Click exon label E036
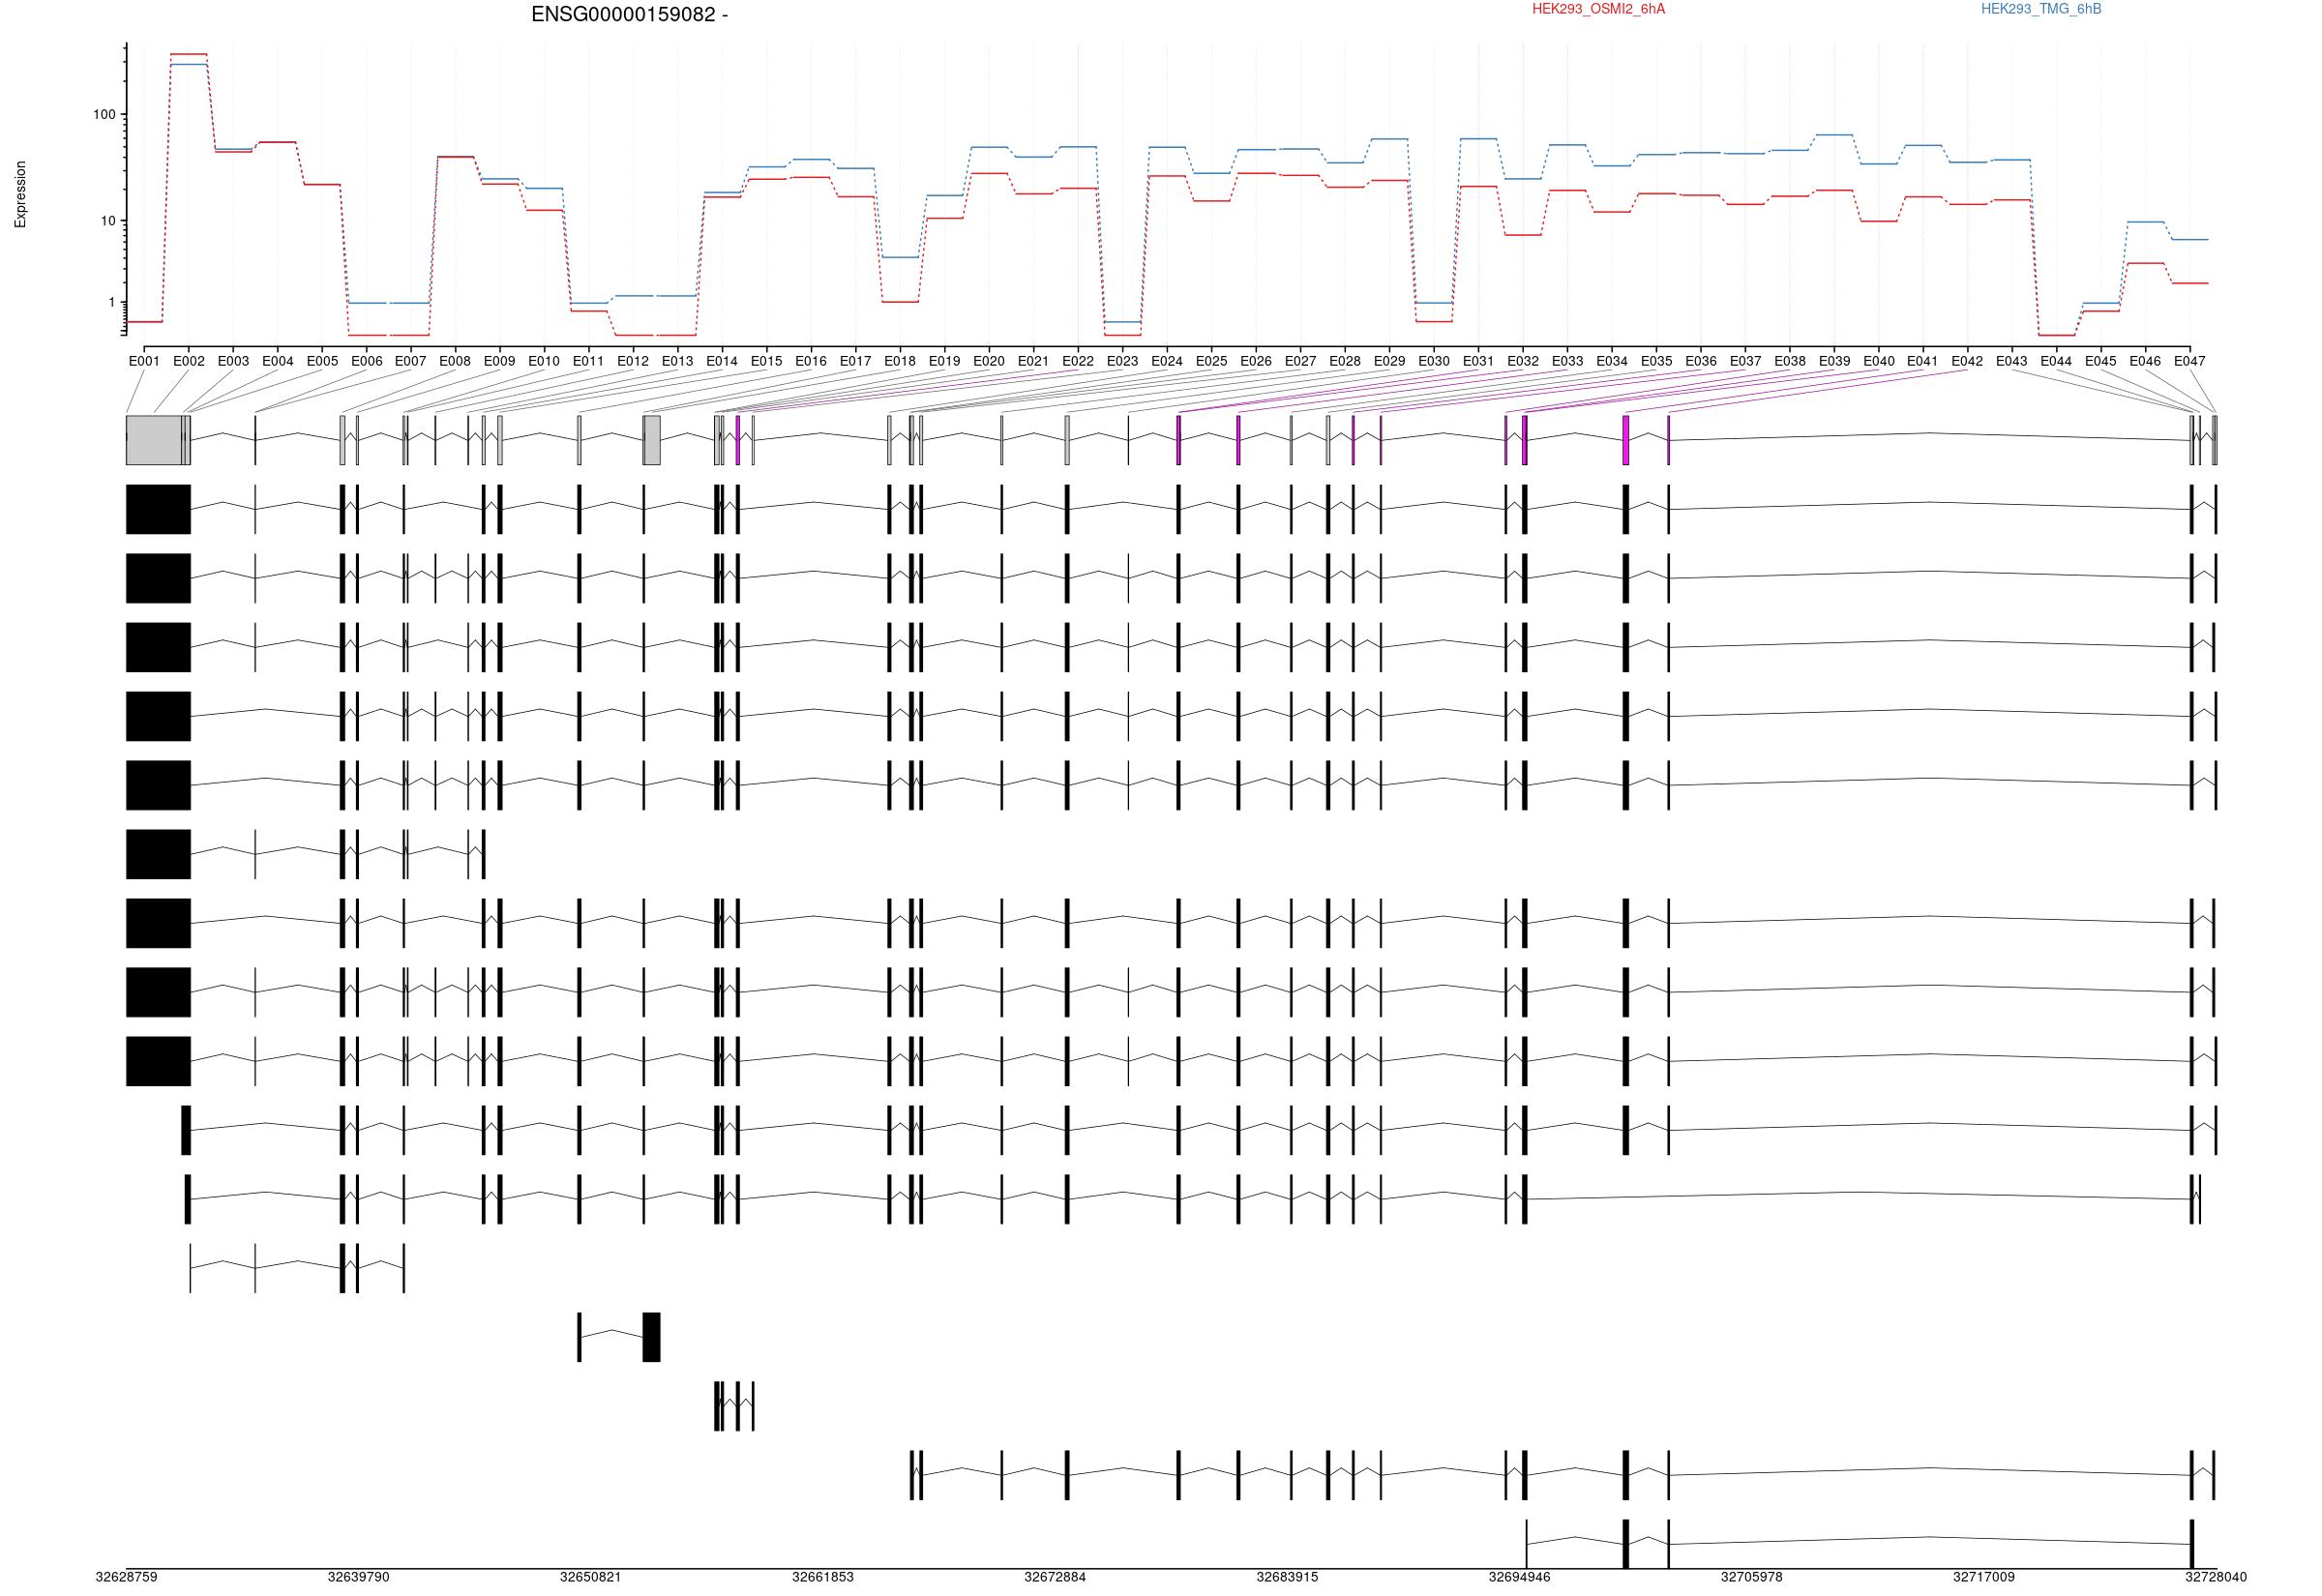This screenshot has width=2322, height=1596. 1701,361
